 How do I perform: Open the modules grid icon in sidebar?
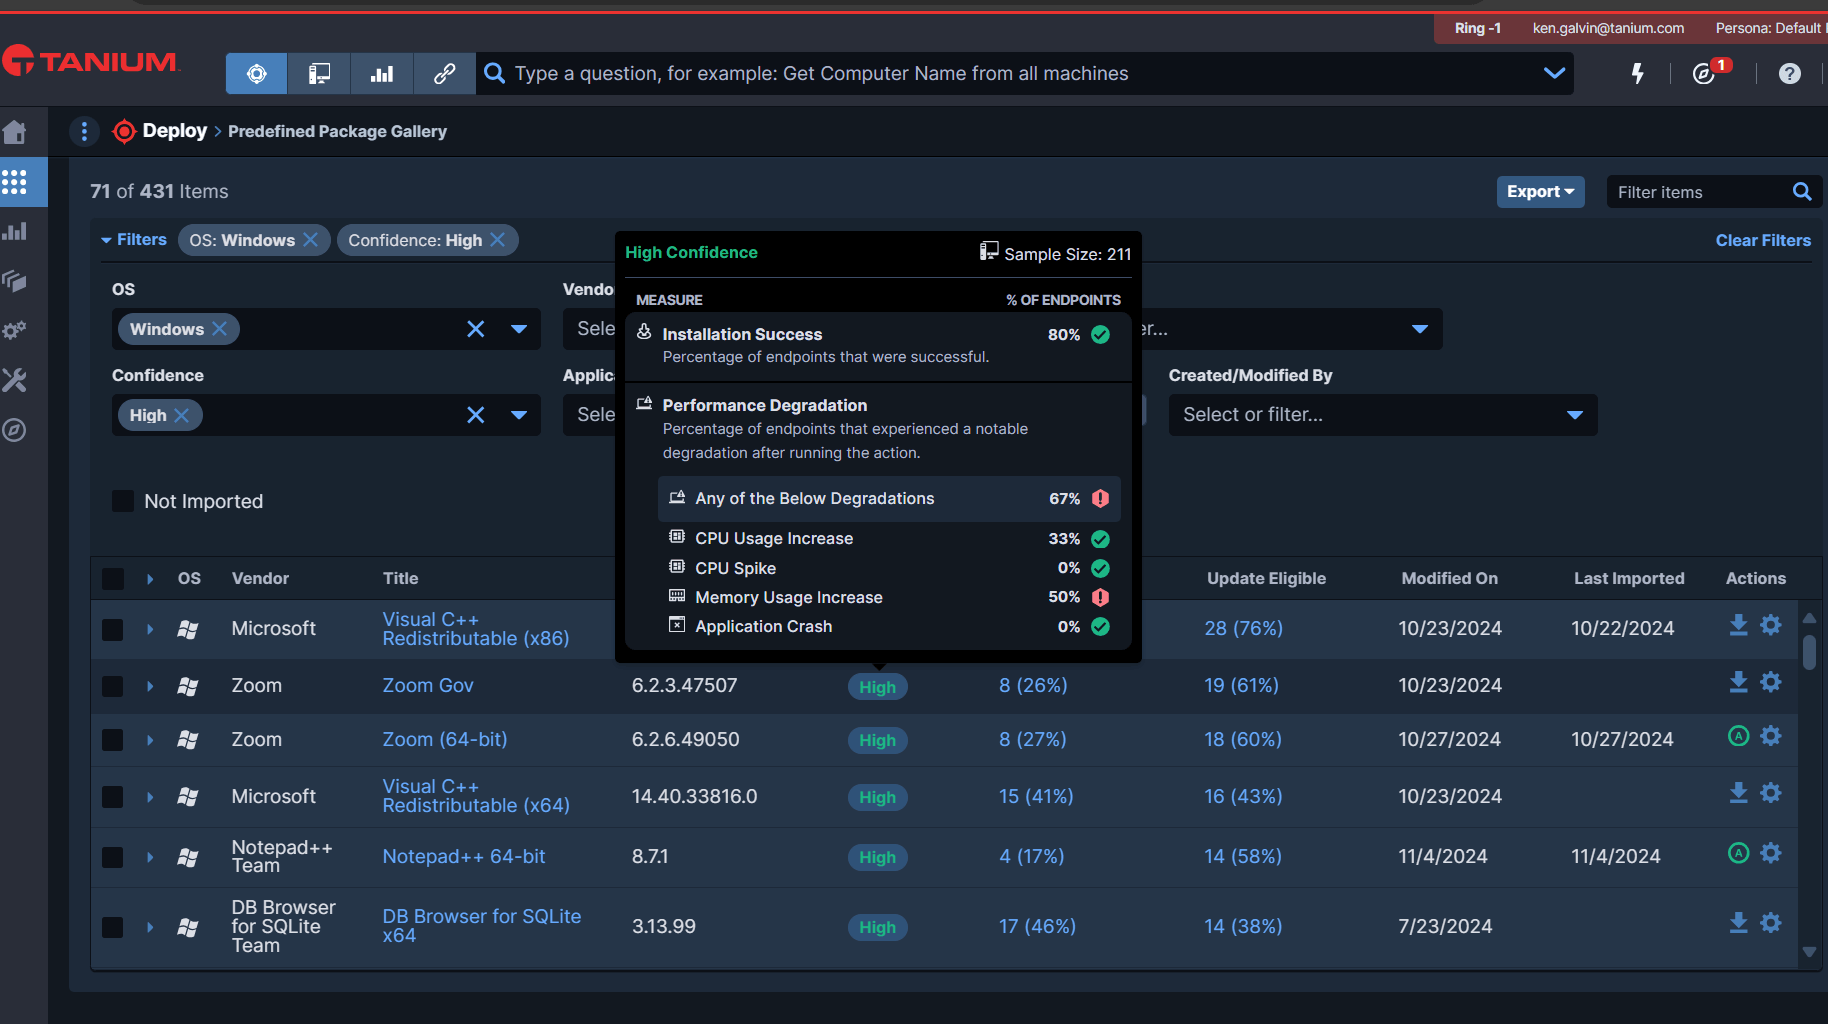15,182
